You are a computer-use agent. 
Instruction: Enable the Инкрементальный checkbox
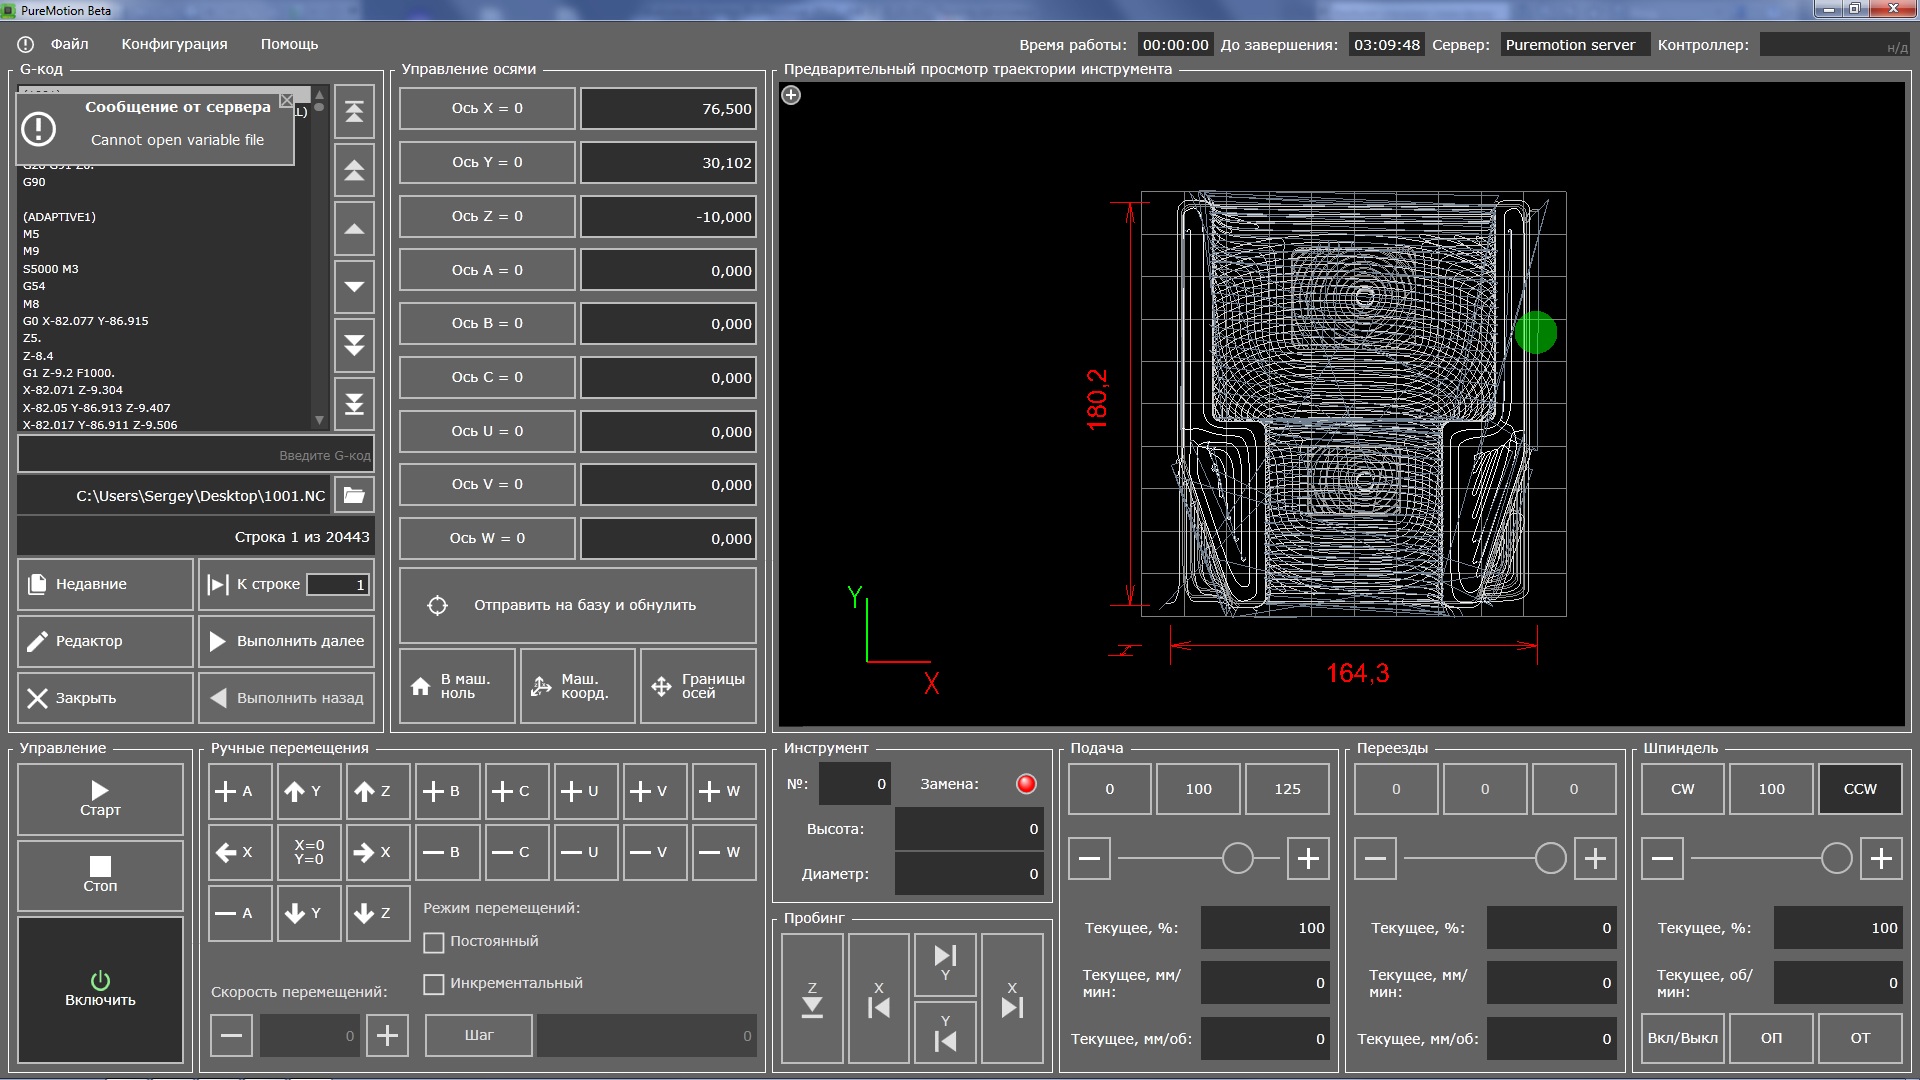(x=434, y=984)
